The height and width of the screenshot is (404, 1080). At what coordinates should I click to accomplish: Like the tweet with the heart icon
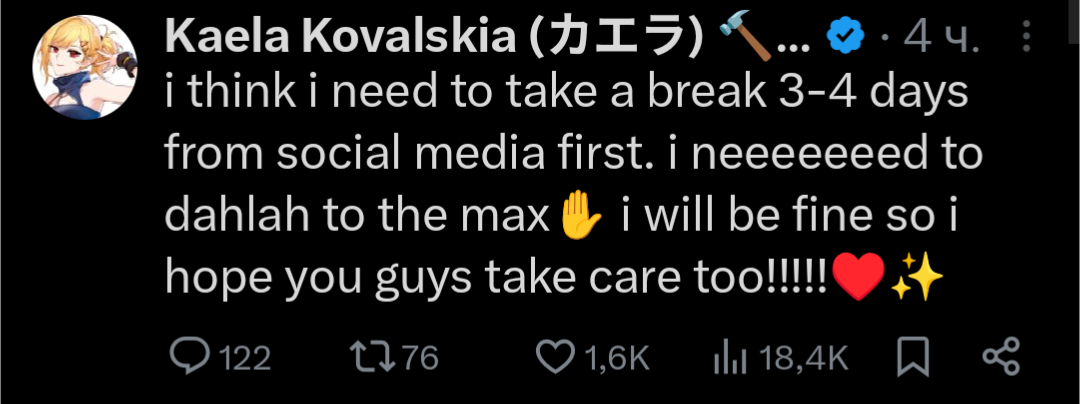tap(555, 356)
